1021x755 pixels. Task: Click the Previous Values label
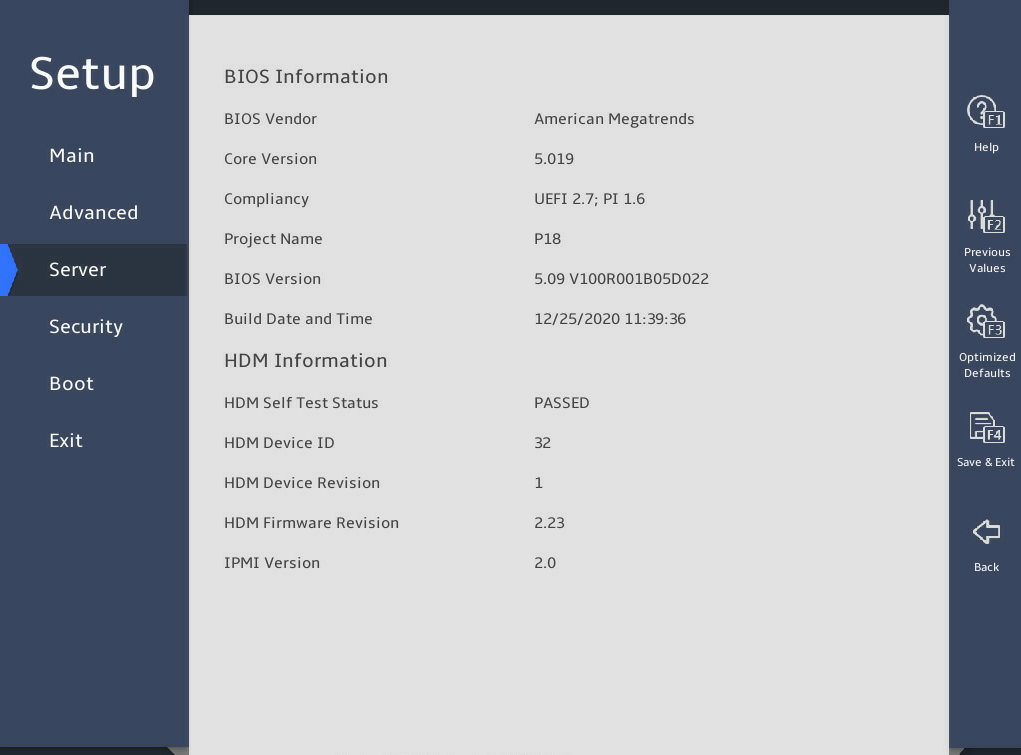point(986,260)
